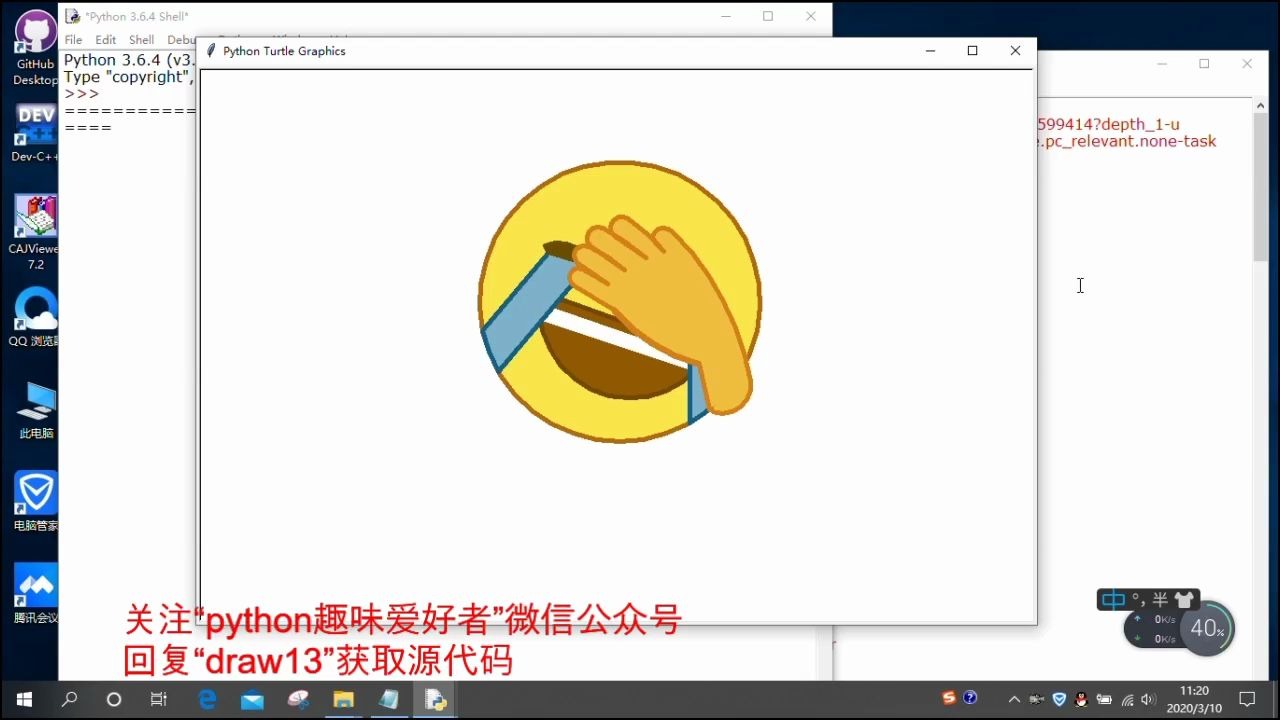The height and width of the screenshot is (720, 1280).
Task: Click the '>>>' prompt in Python Shell
Action: point(81,94)
